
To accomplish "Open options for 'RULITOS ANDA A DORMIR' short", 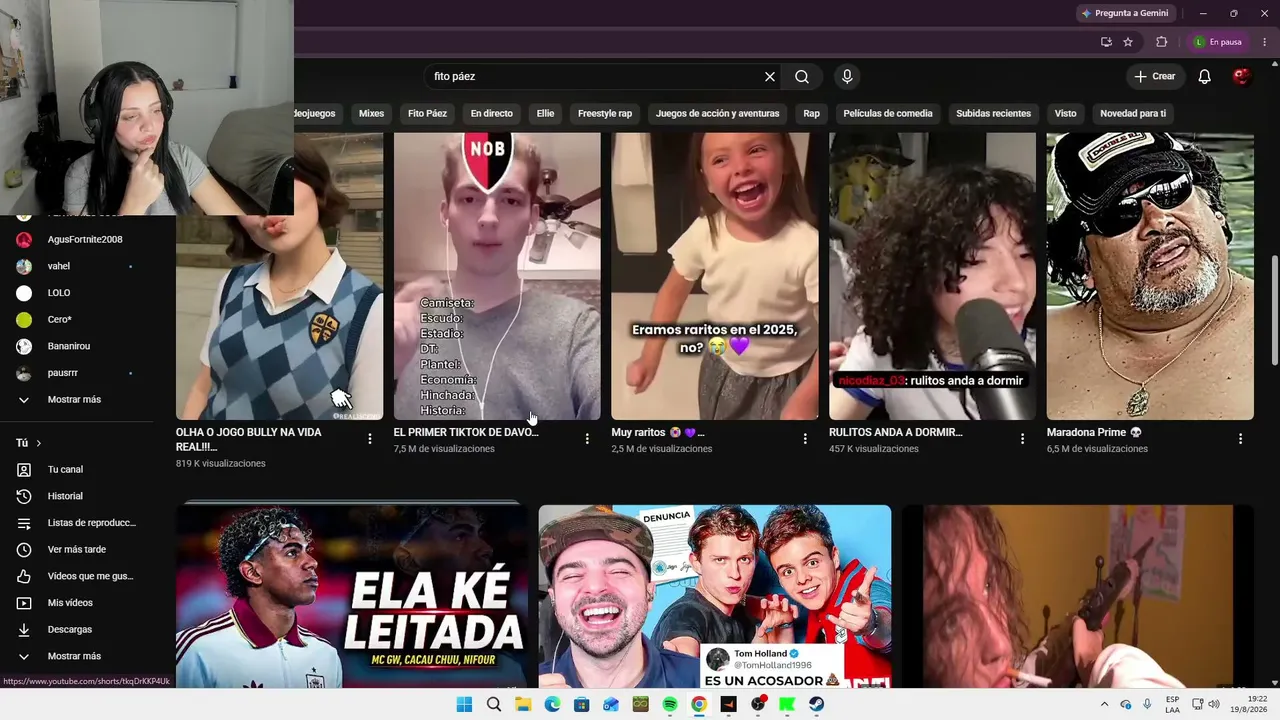I will coord(1022,439).
